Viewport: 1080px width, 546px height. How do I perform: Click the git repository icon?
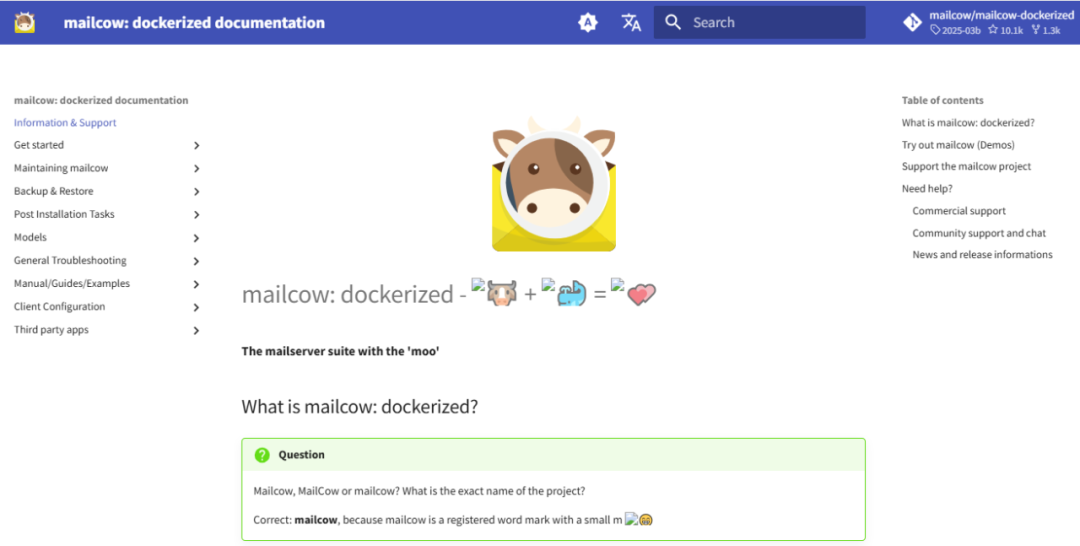[x=912, y=22]
